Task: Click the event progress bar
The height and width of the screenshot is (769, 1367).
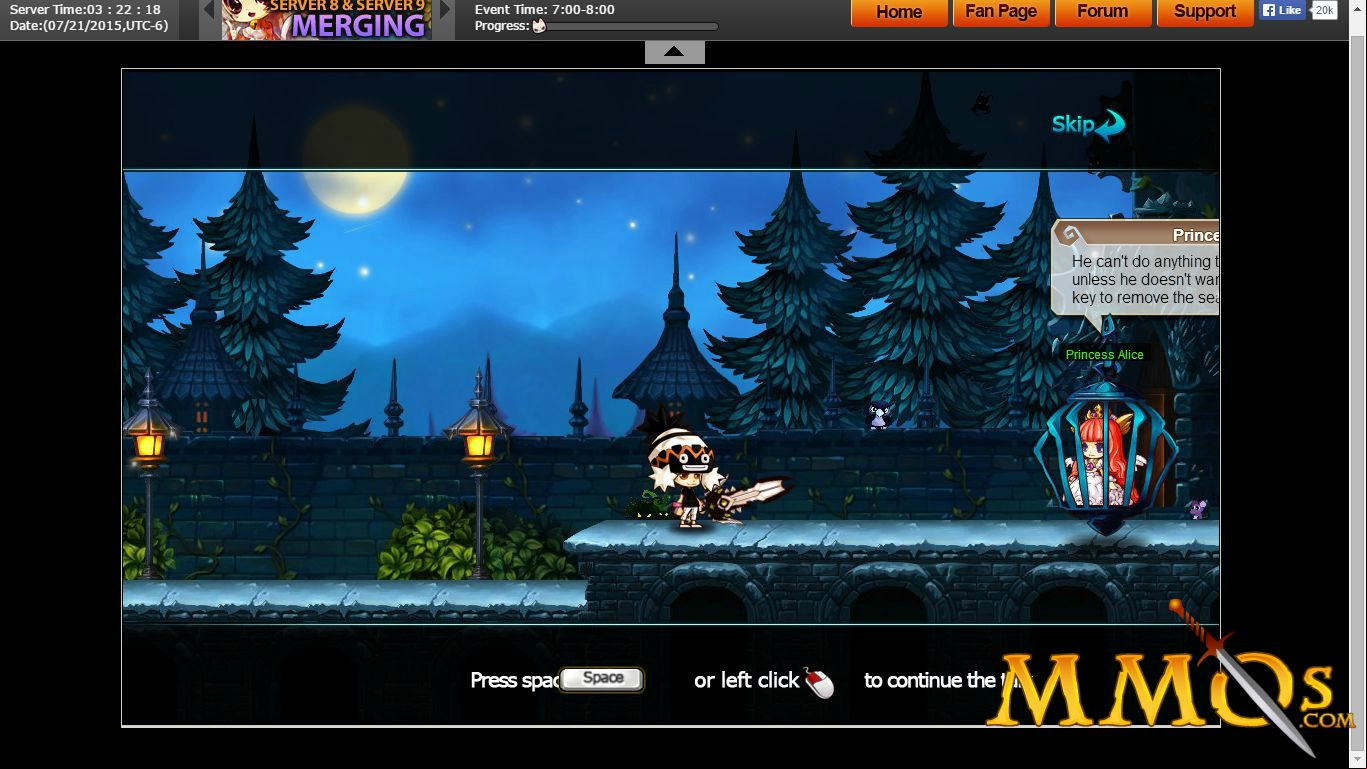Action: [x=625, y=27]
